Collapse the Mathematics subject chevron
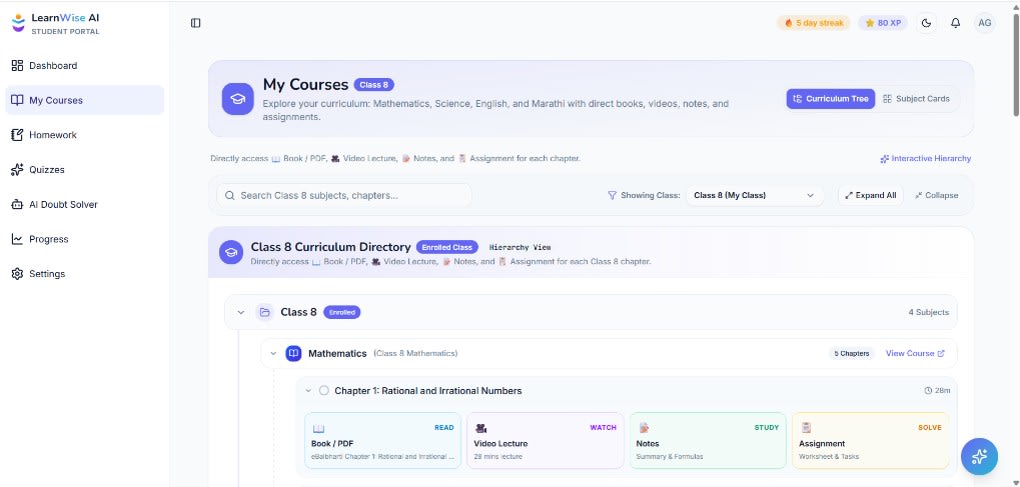This screenshot has height=487, width=1020. coord(273,353)
